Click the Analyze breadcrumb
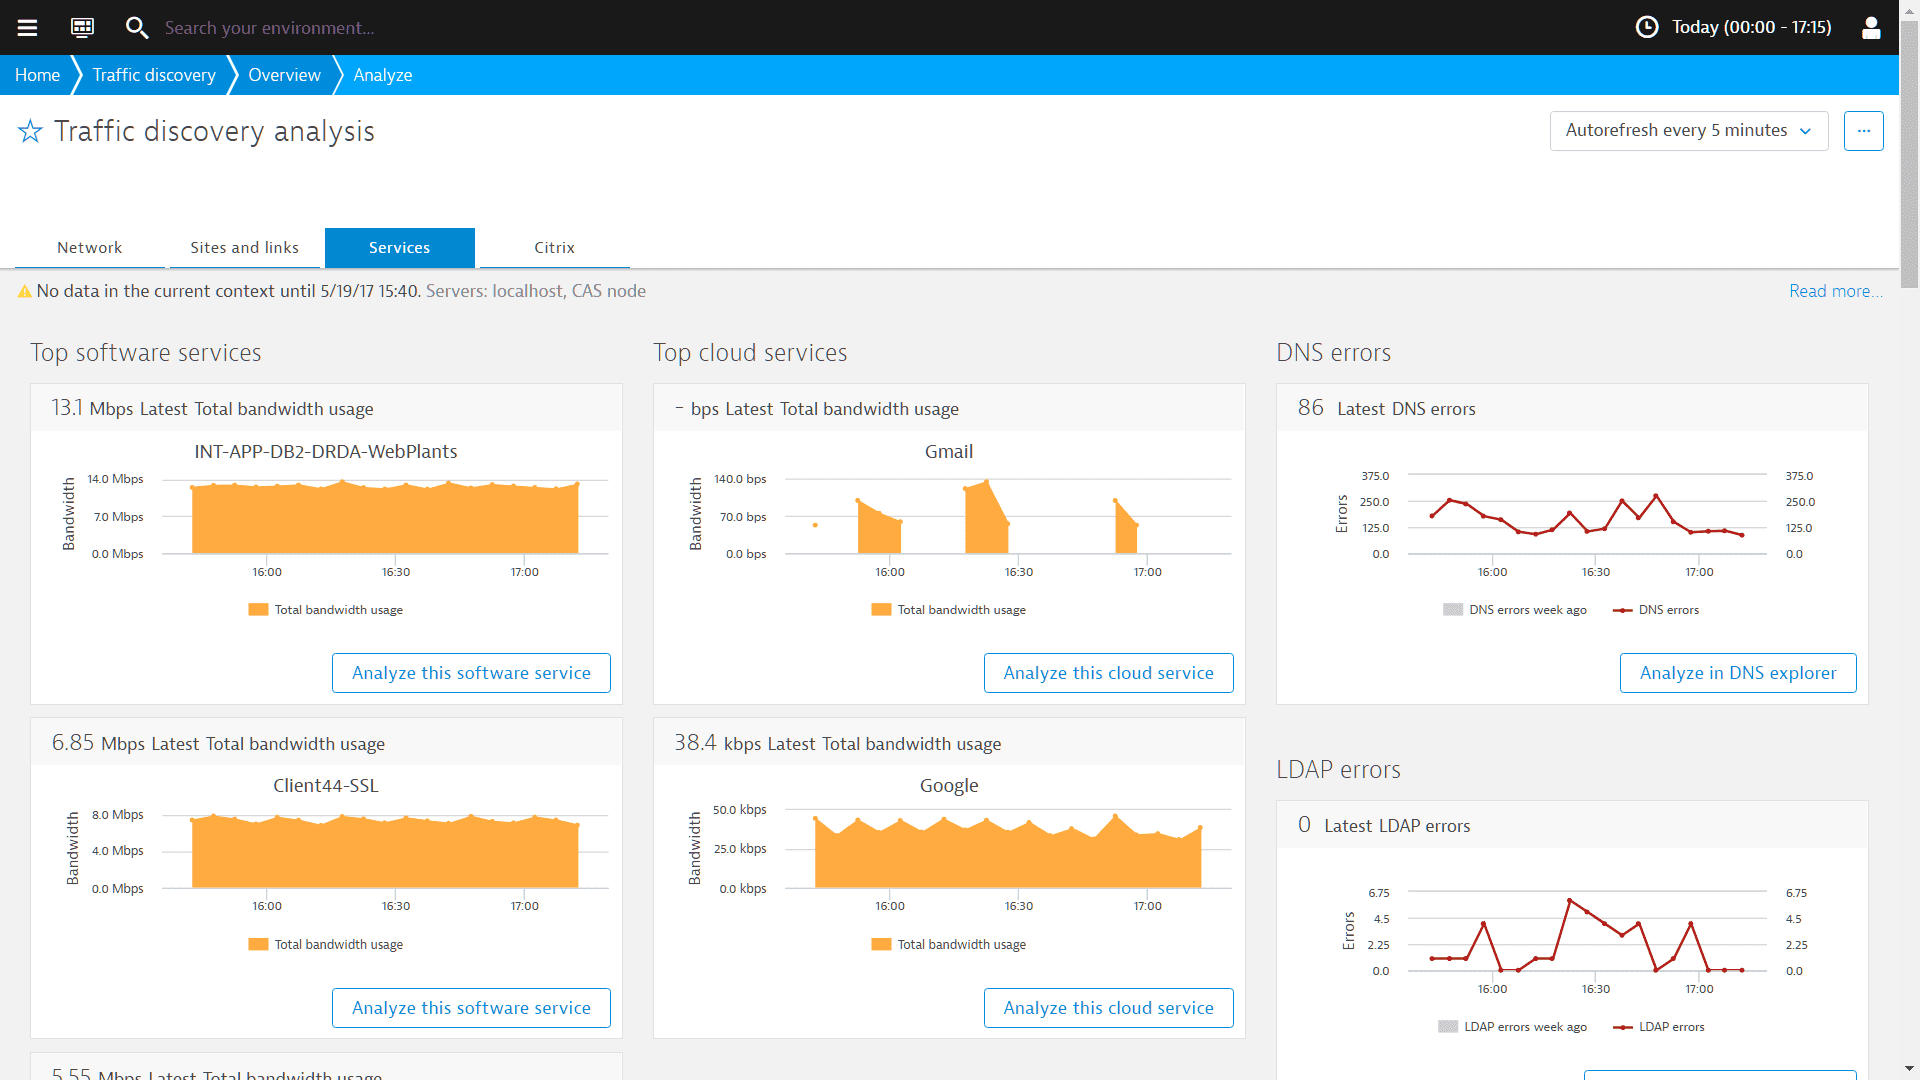The image size is (1920, 1080). pos(382,75)
